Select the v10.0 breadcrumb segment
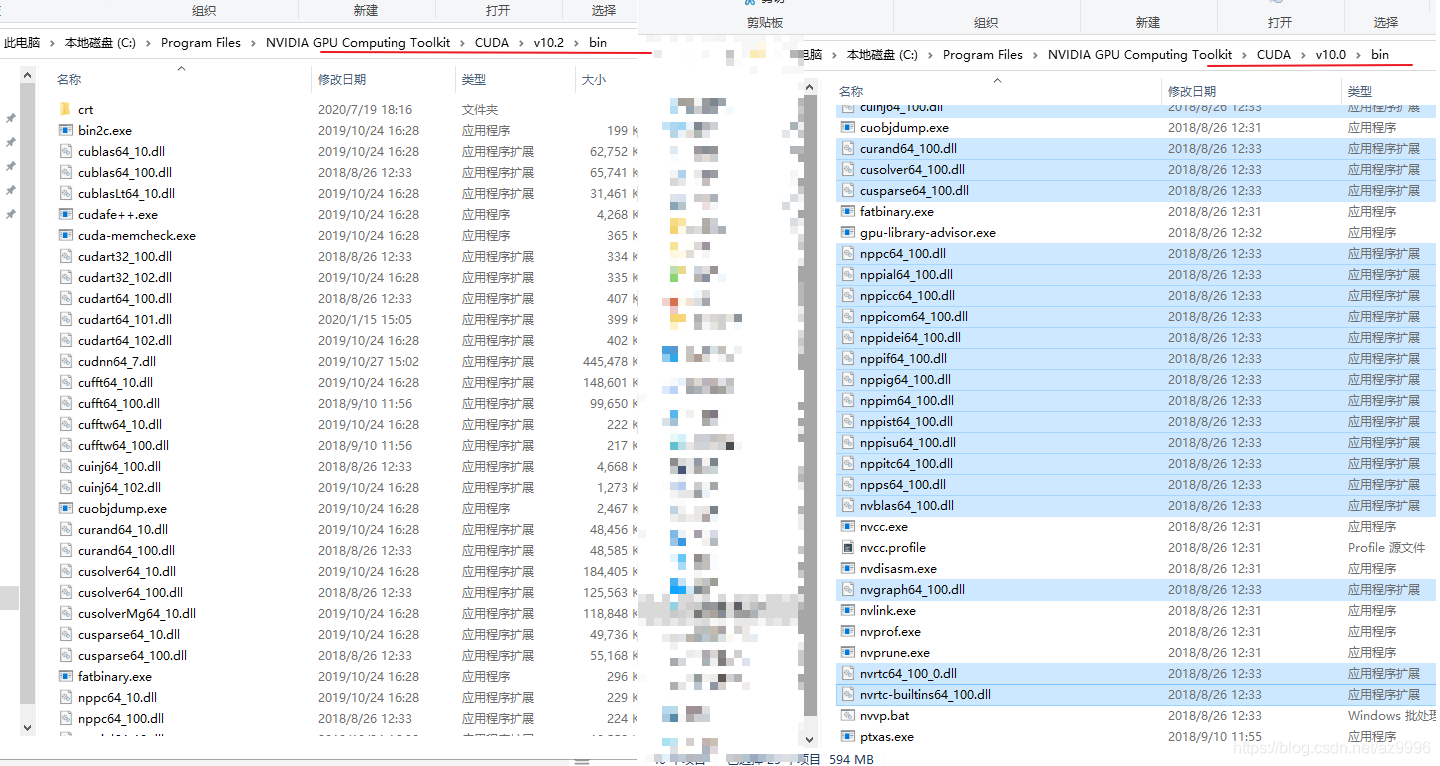This screenshot has width=1440, height=766. click(x=1331, y=55)
